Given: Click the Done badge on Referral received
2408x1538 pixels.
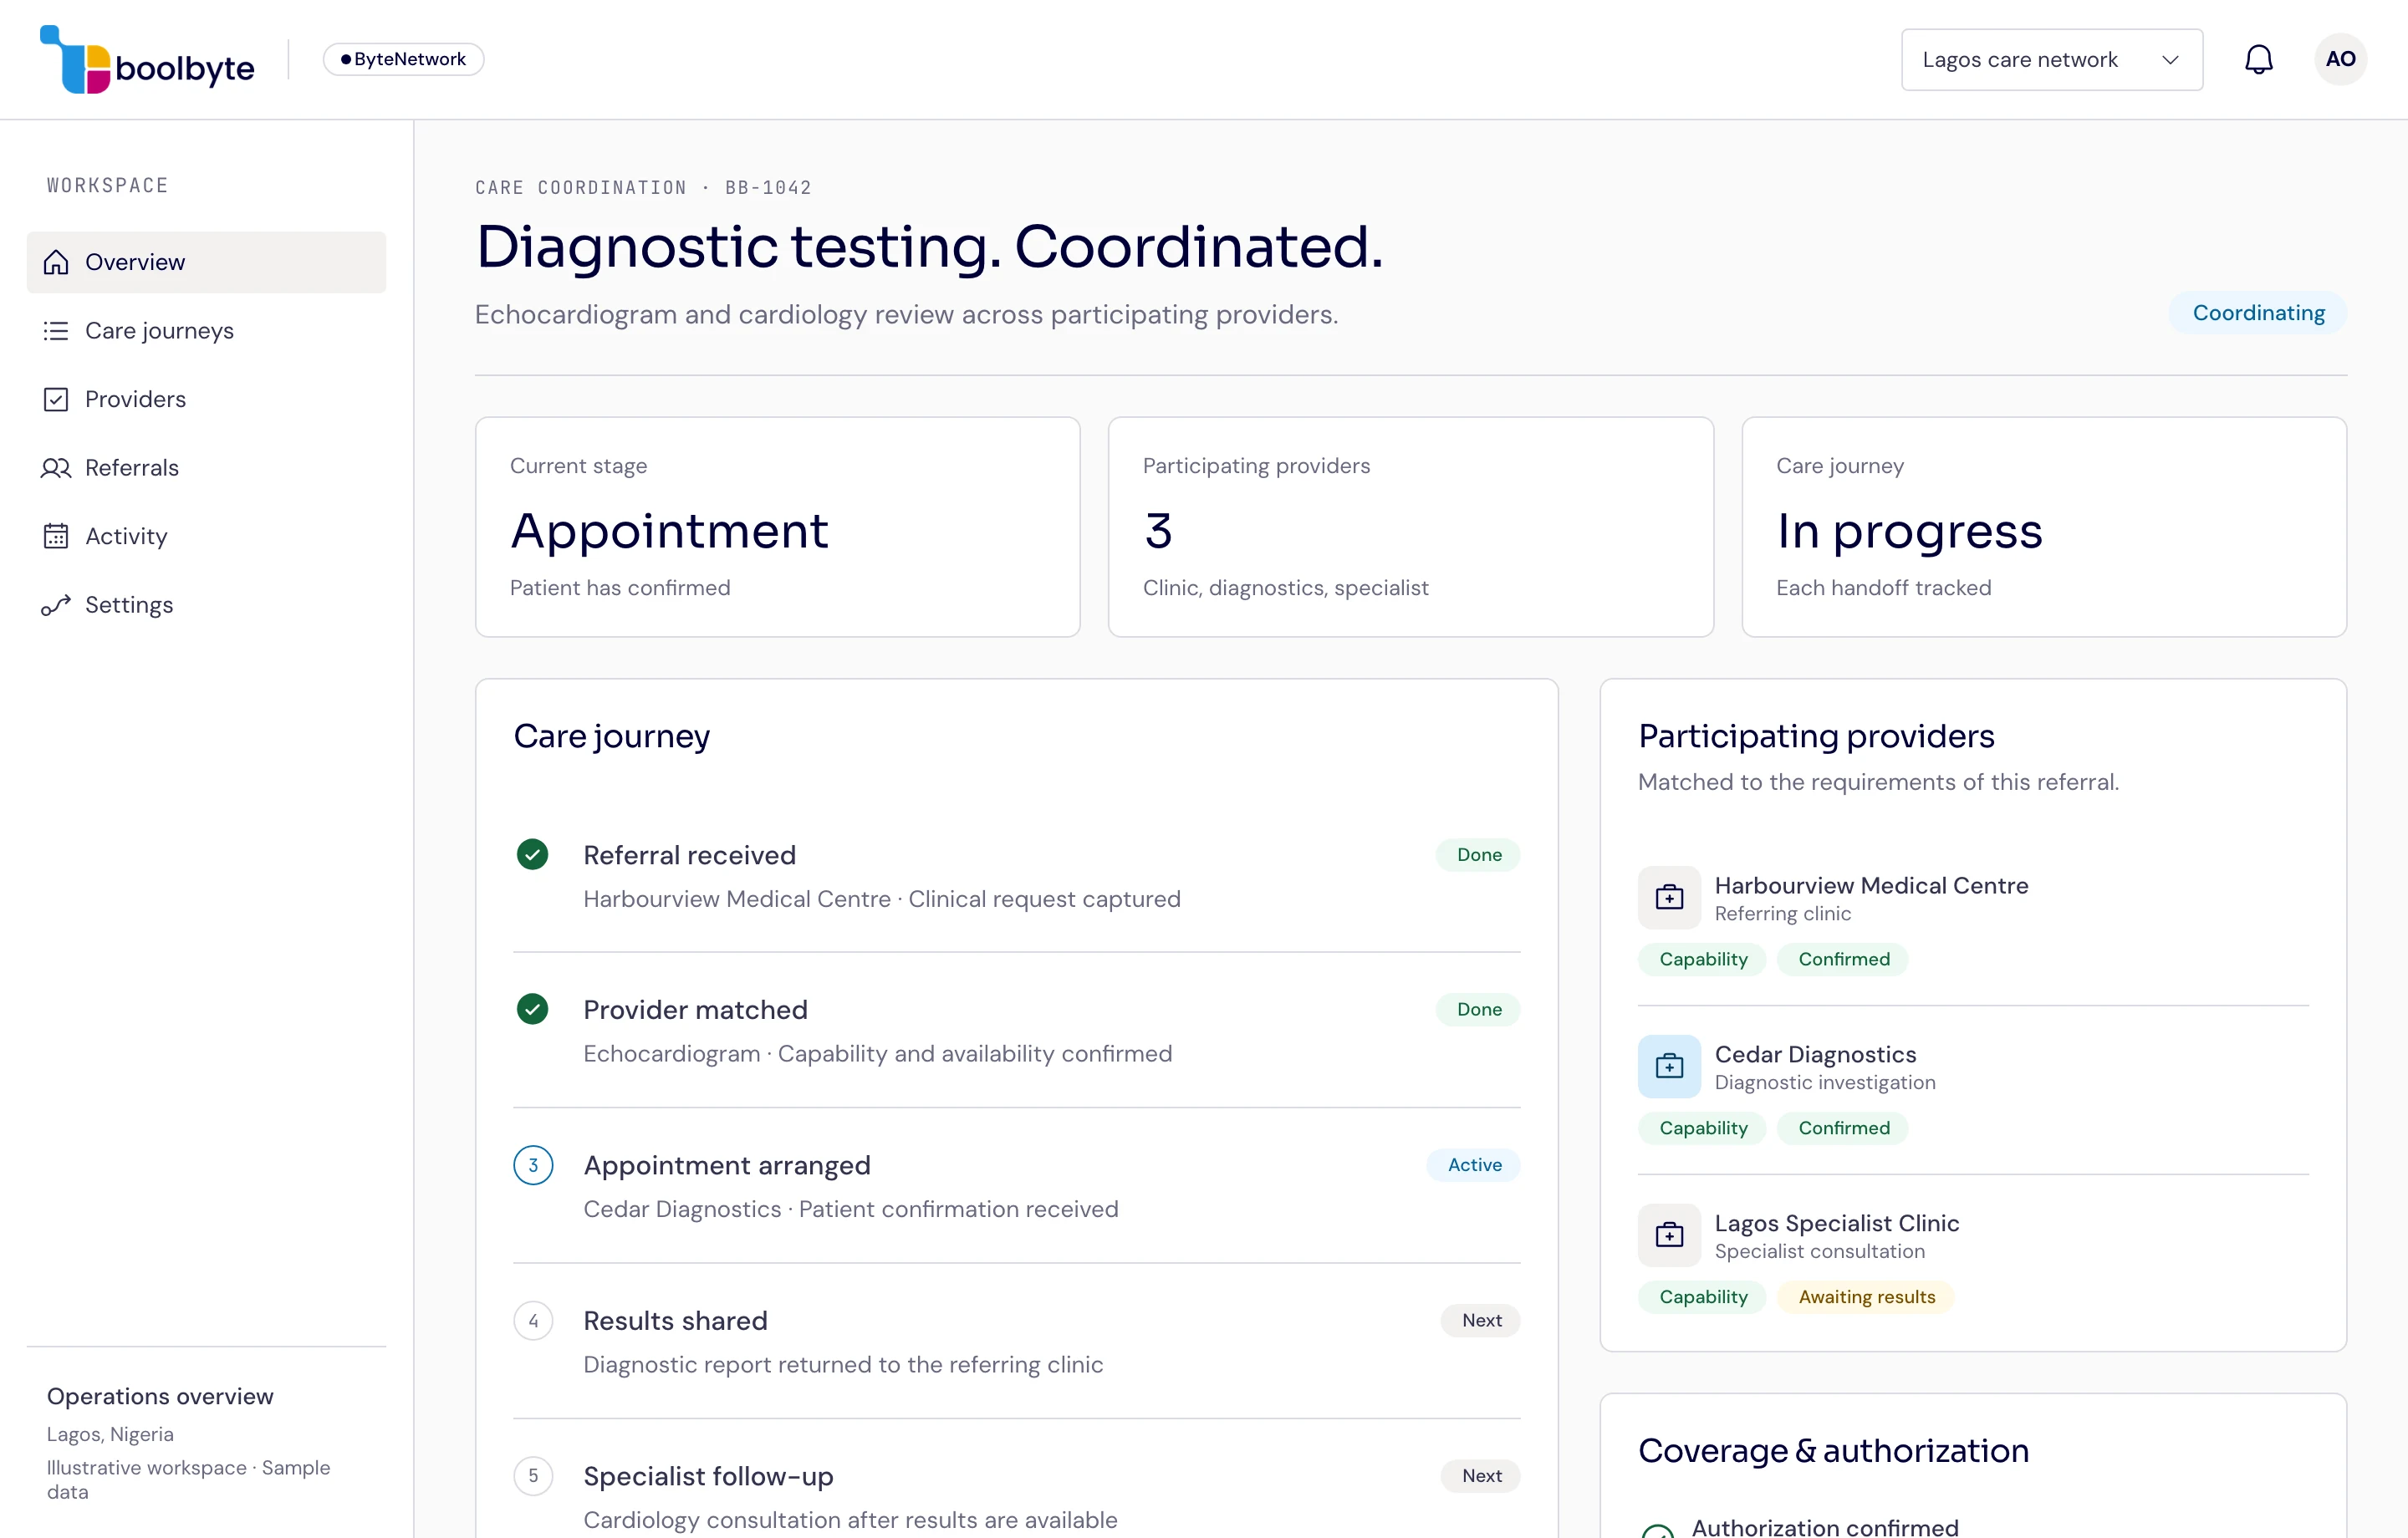Looking at the screenshot, I should tap(1479, 855).
